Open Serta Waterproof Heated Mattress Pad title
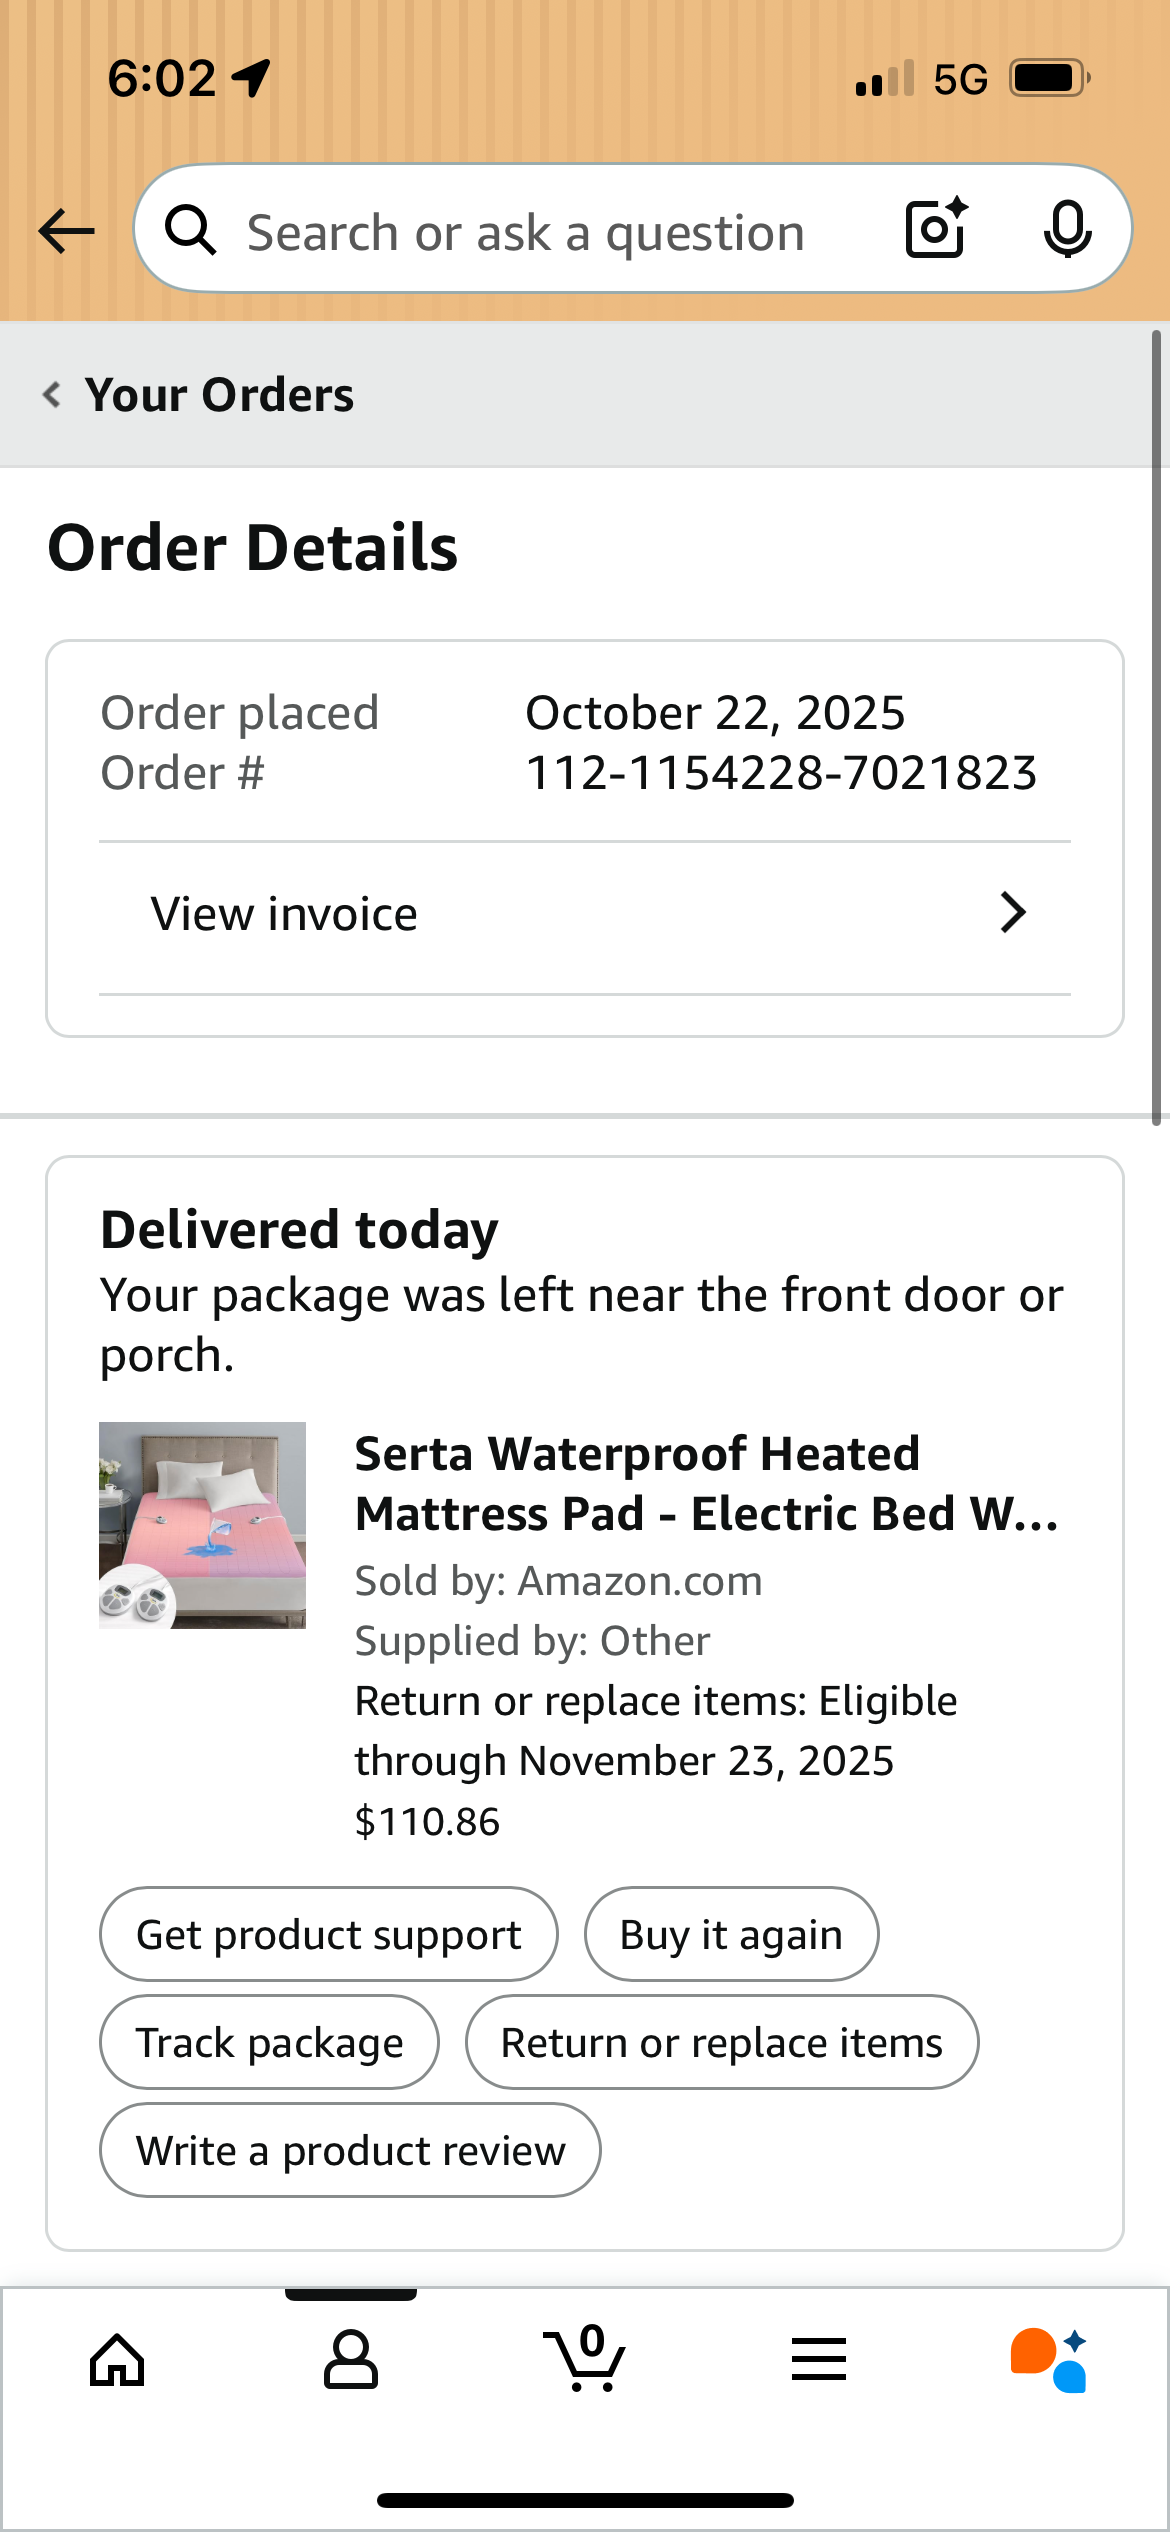Image resolution: width=1170 pixels, height=2532 pixels. (707, 1483)
